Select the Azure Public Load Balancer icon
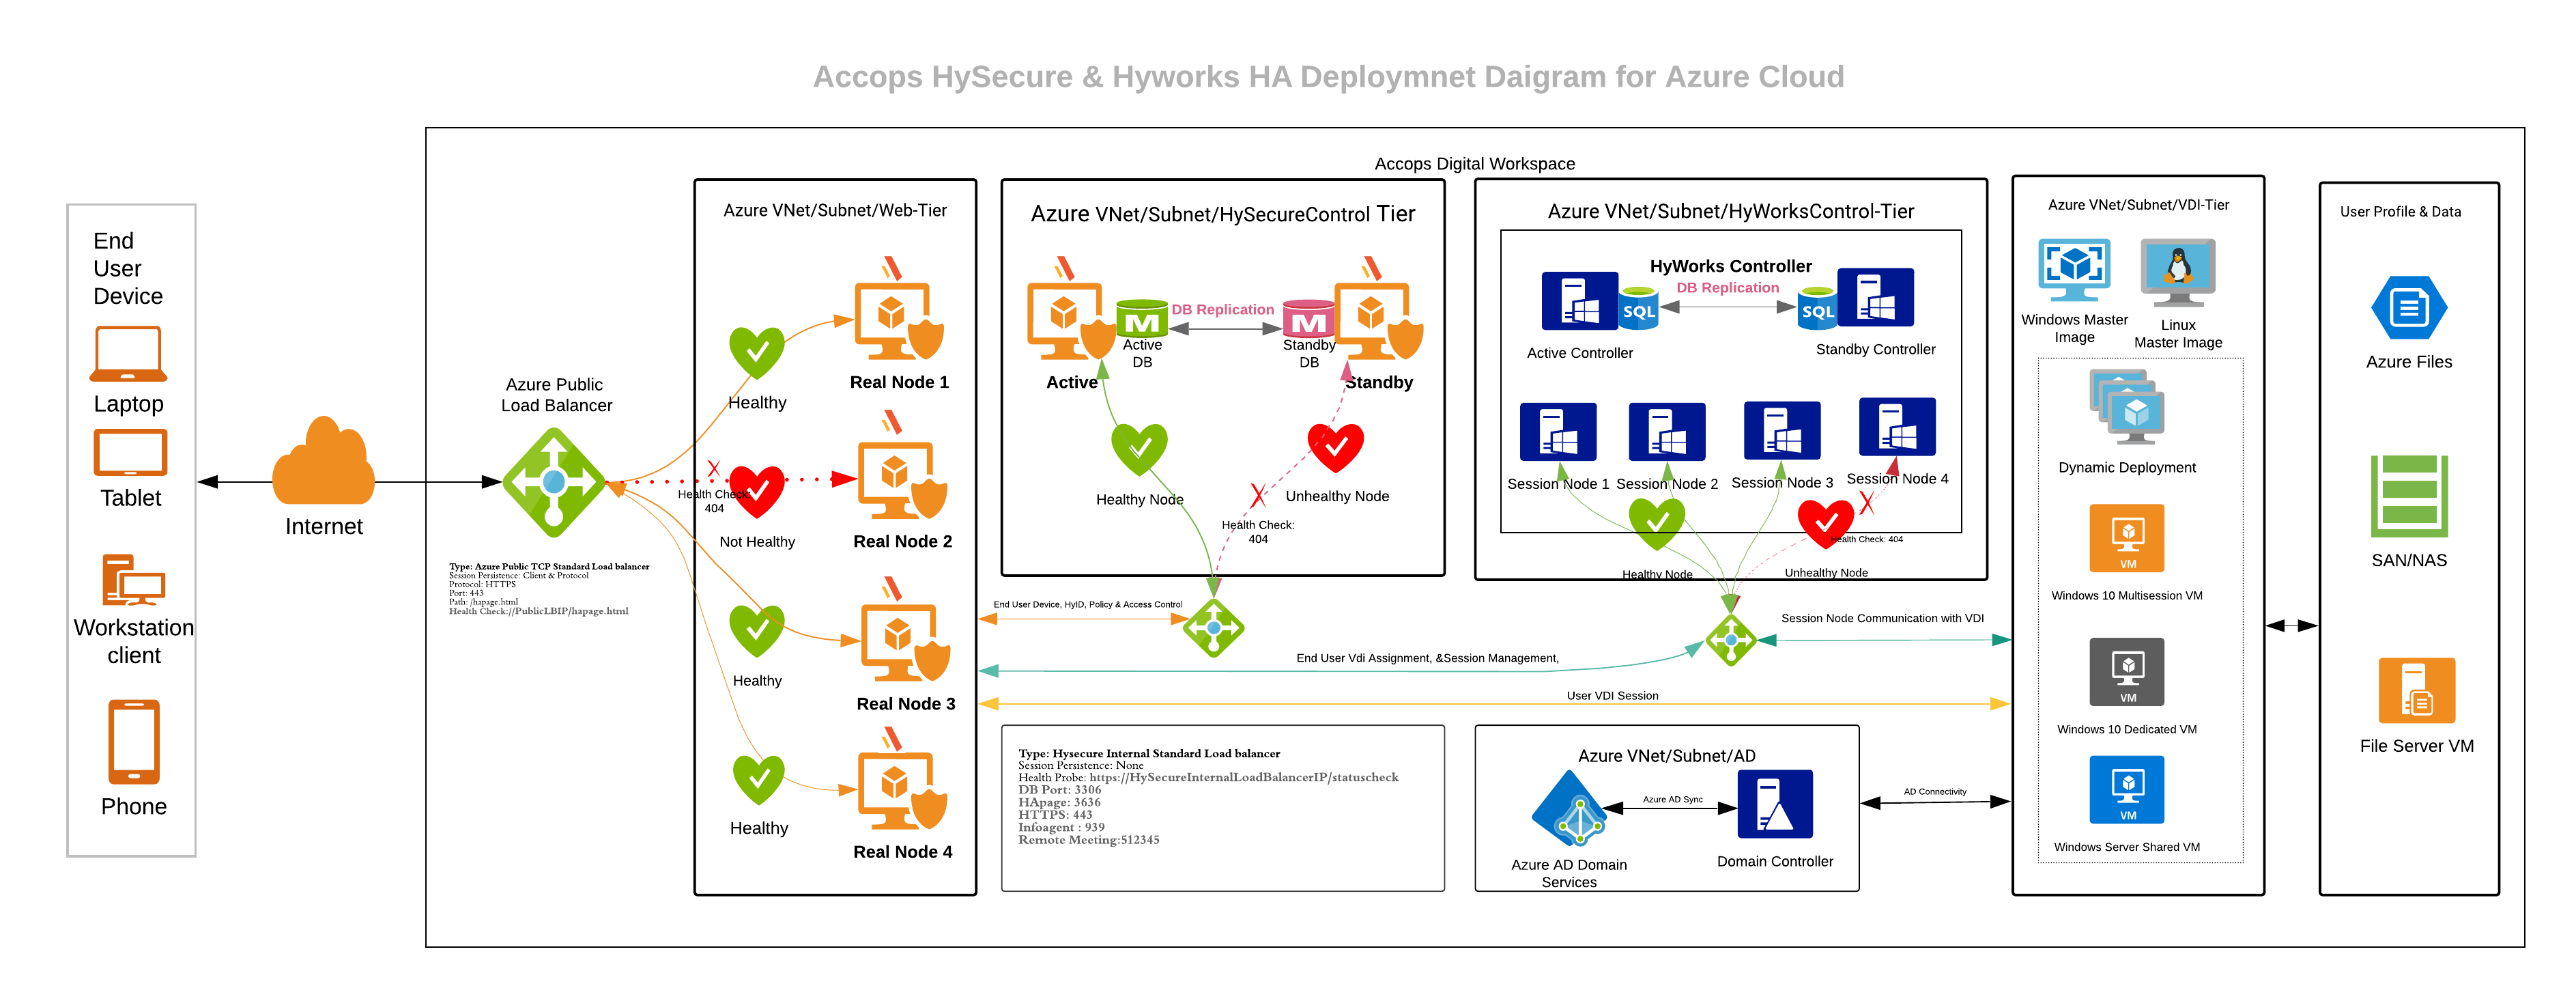The height and width of the screenshot is (999, 2576). tap(554, 482)
